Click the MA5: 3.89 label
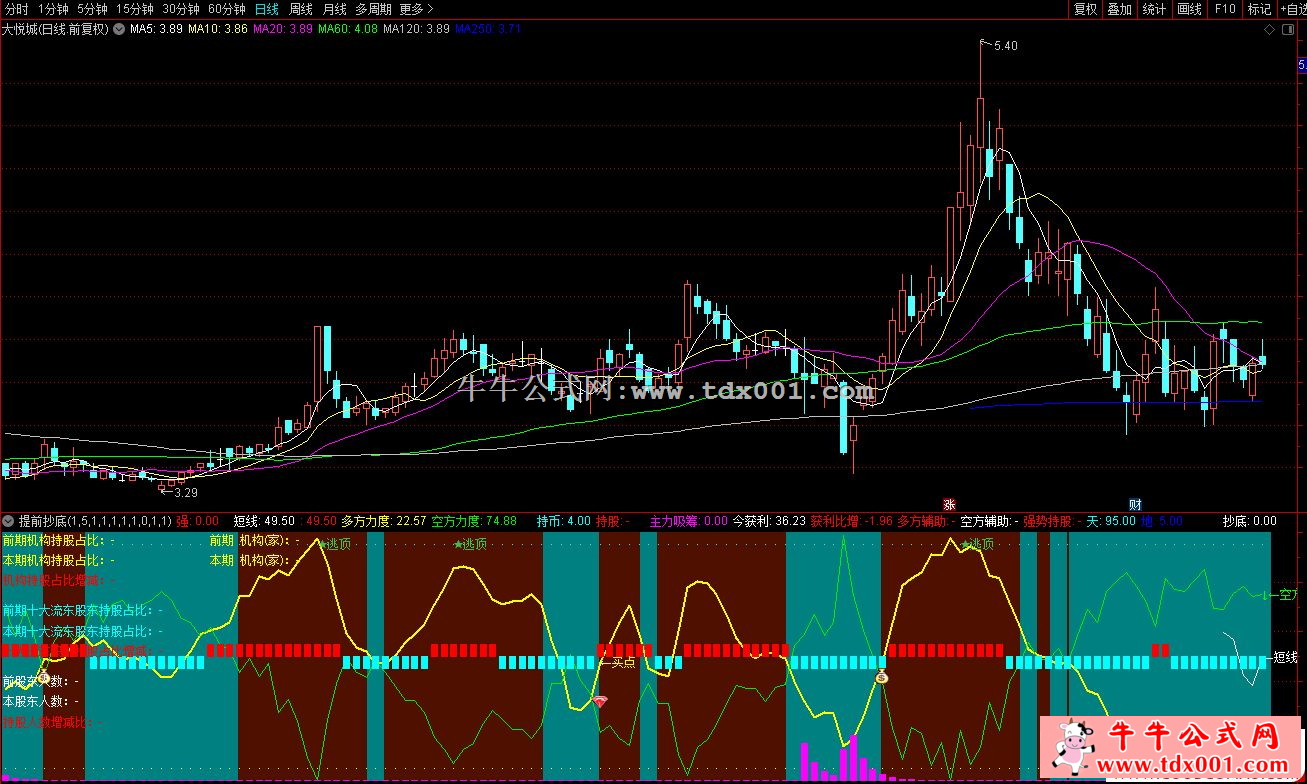Image resolution: width=1307 pixels, height=784 pixels. (x=157, y=29)
